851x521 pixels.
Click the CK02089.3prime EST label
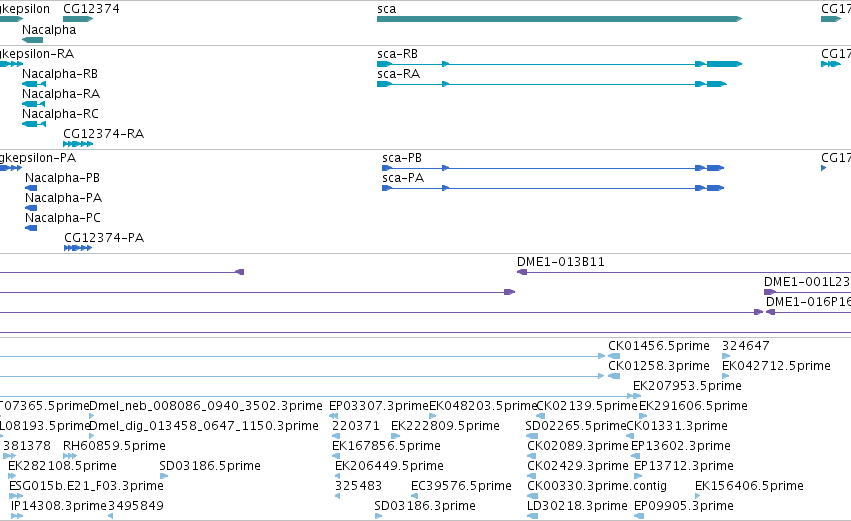577,447
